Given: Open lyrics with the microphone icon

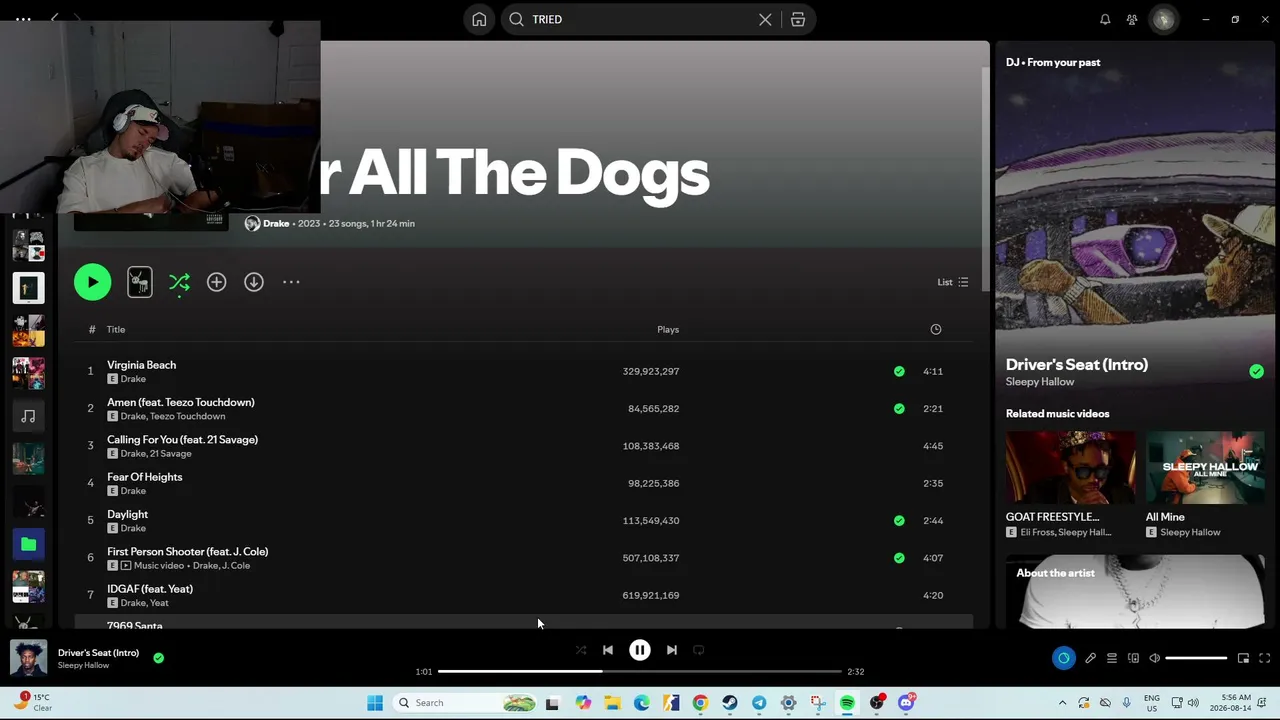Looking at the screenshot, I should tap(1090, 658).
